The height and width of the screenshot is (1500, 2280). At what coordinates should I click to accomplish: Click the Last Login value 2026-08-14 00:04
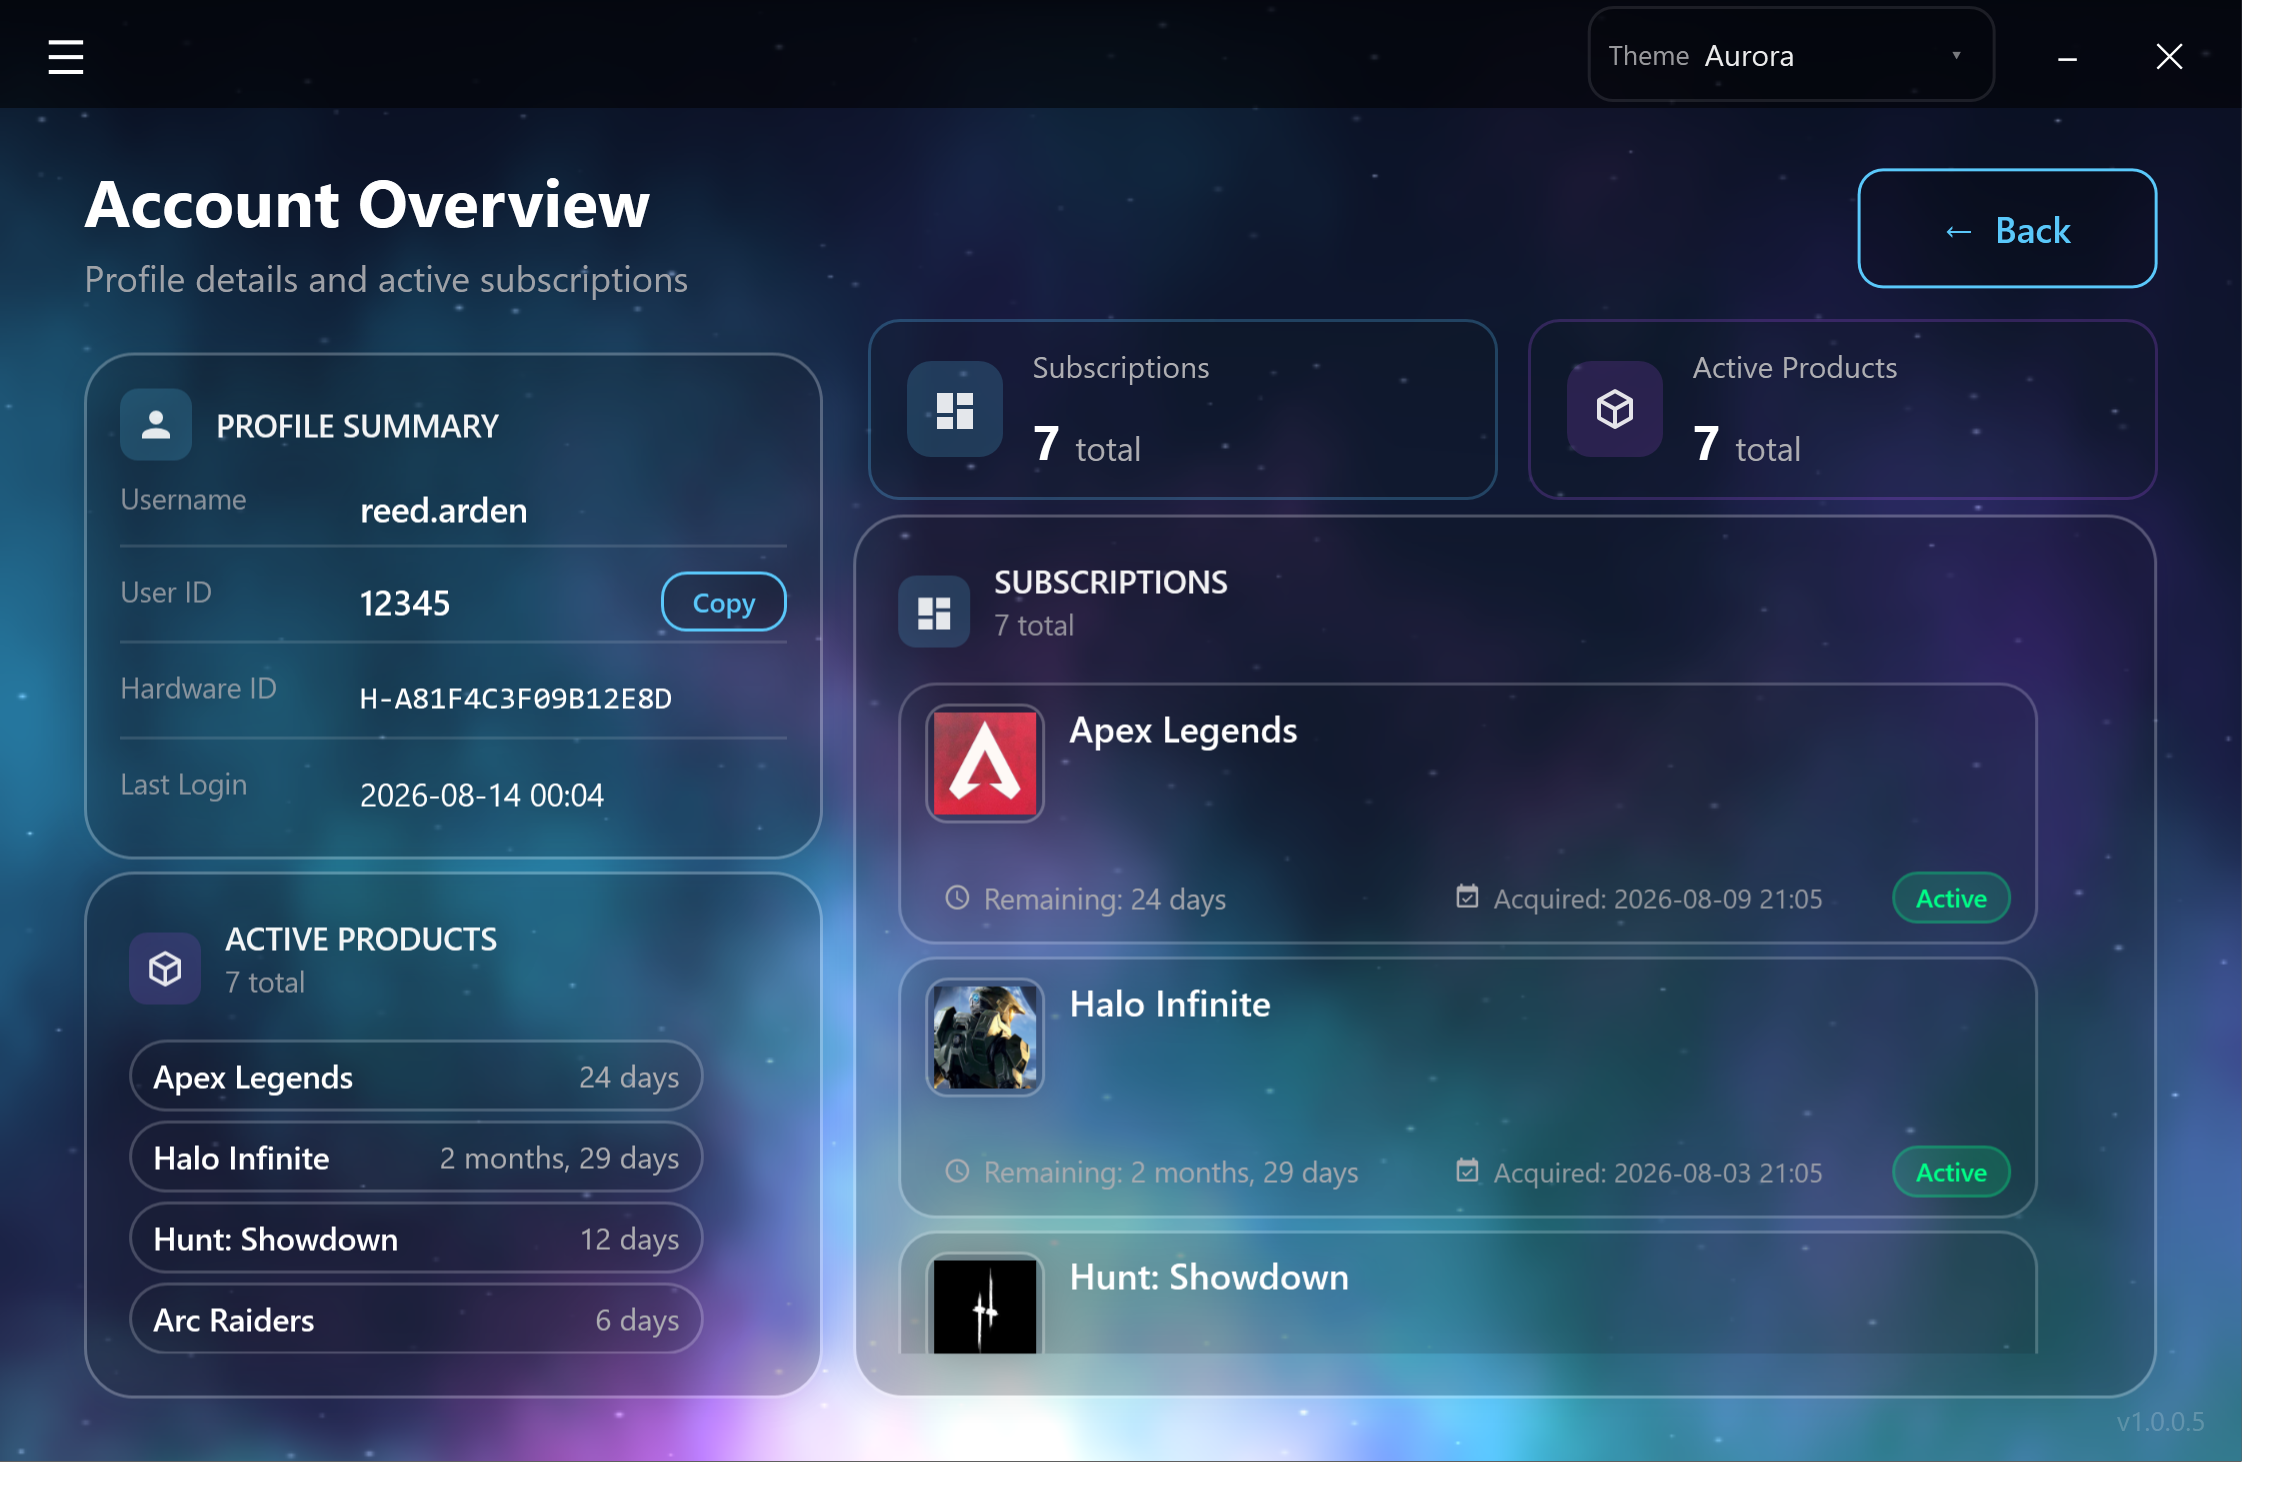pyautogui.click(x=481, y=795)
